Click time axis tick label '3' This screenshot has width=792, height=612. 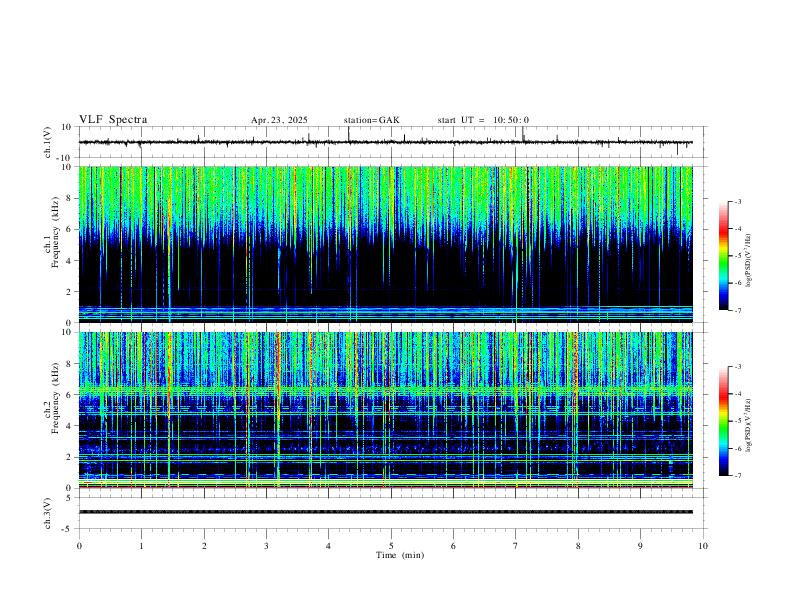(266, 546)
